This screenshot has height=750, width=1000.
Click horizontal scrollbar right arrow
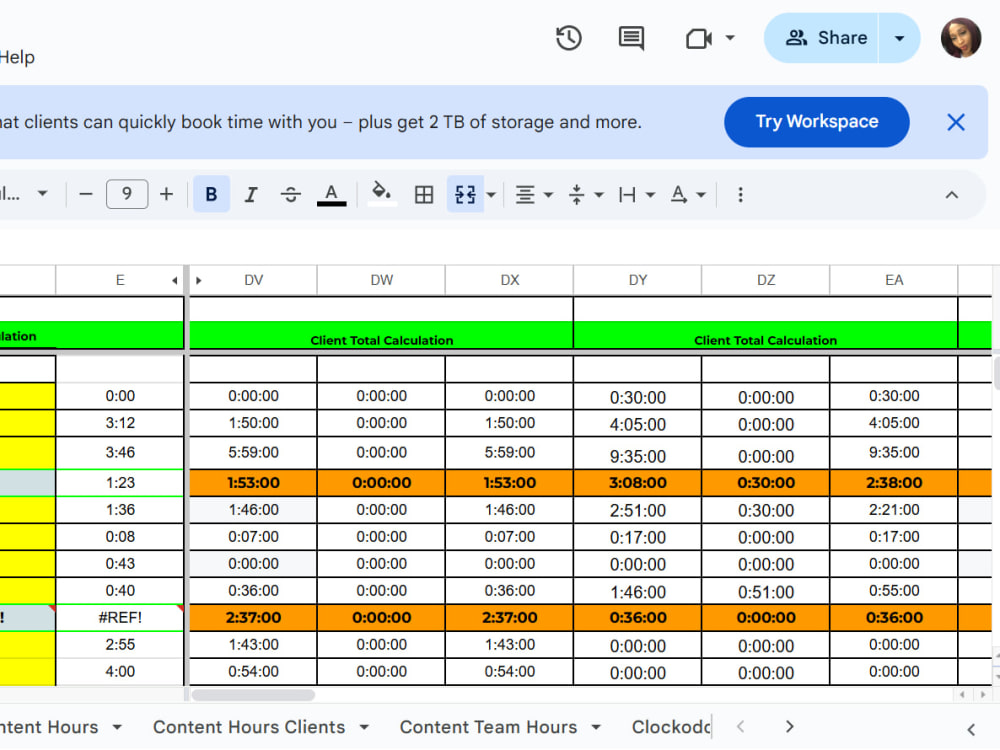click(x=983, y=695)
